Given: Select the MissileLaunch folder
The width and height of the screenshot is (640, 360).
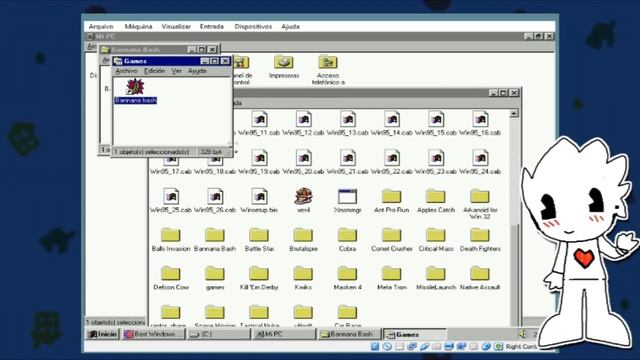Looking at the screenshot, I should point(436,273).
